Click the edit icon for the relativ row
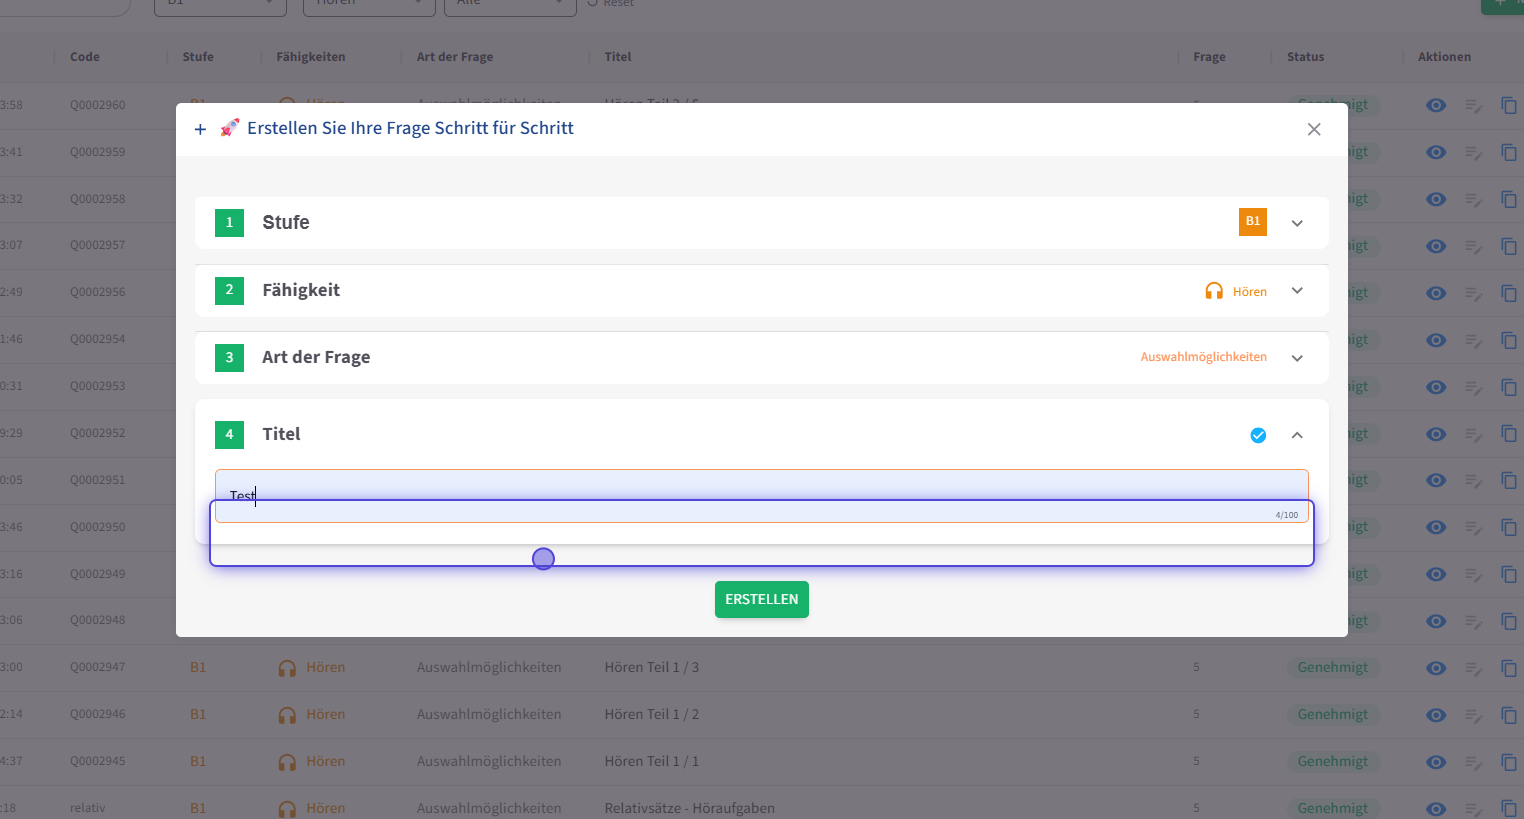Image resolution: width=1524 pixels, height=819 pixels. (1473, 809)
